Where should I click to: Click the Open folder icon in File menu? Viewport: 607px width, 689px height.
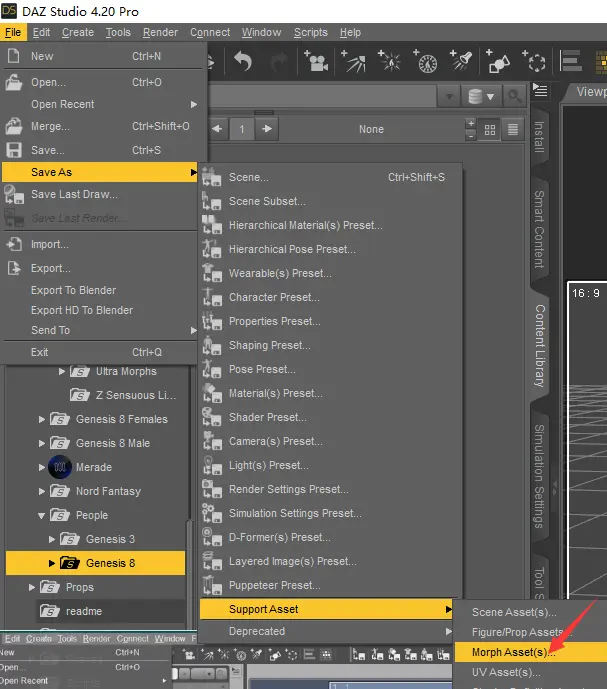(x=14, y=82)
